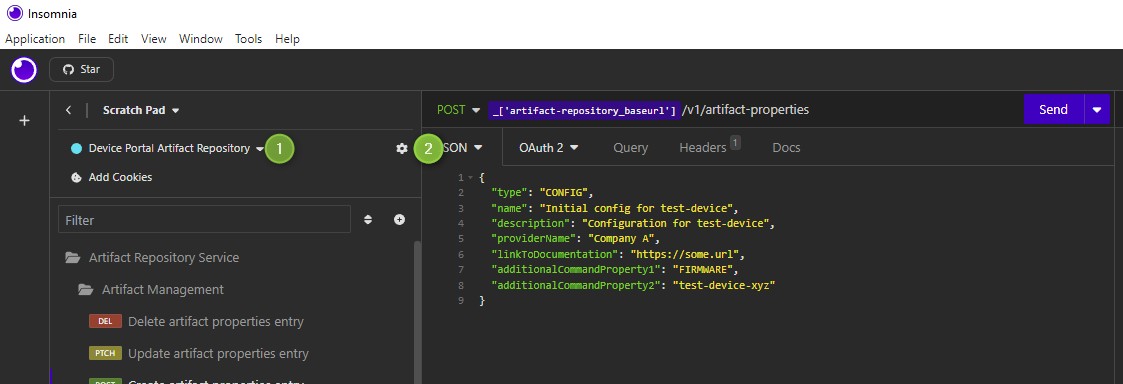Click the Send button

pos(1054,110)
